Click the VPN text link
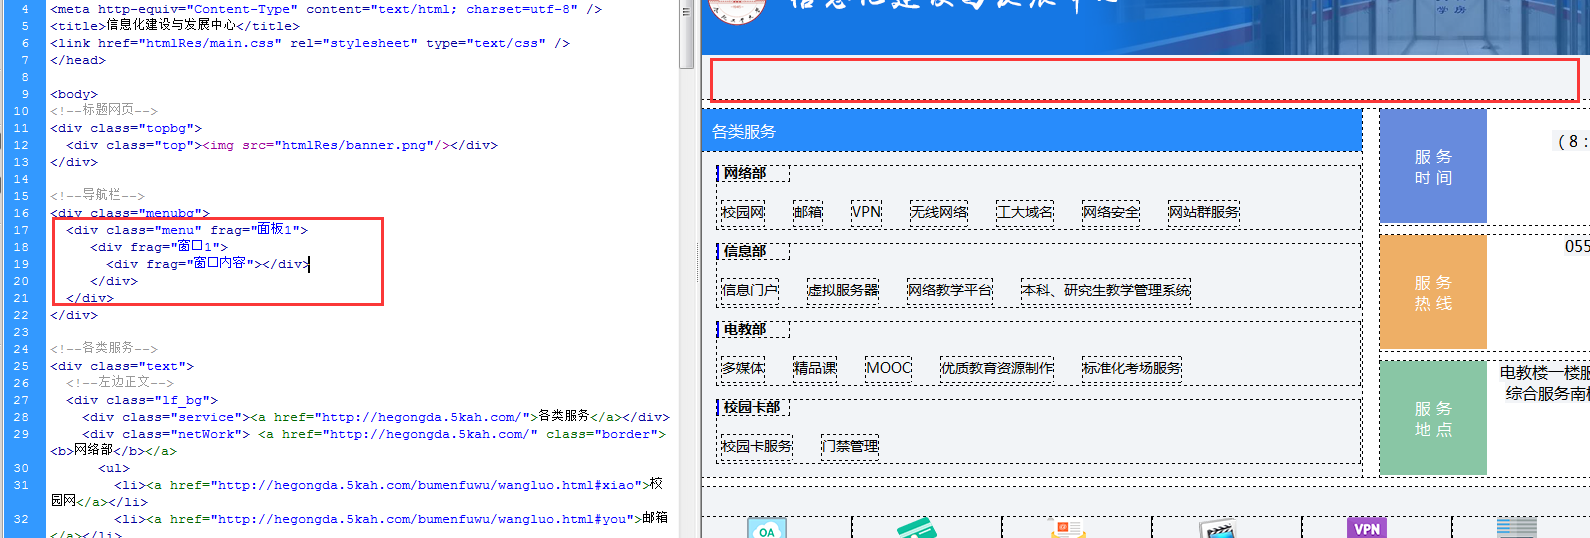This screenshot has width=1590, height=538. pyautogui.click(x=866, y=212)
